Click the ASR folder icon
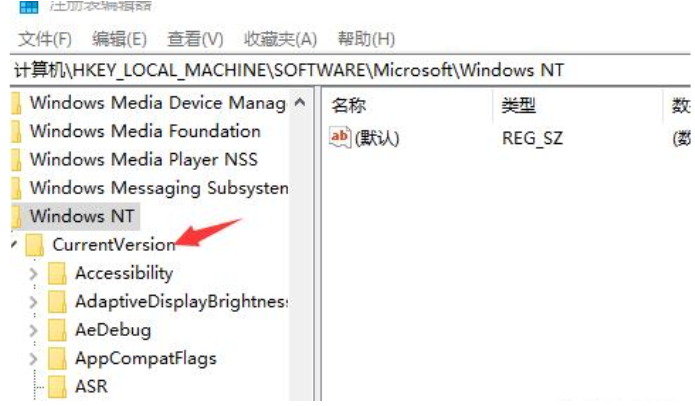 click(x=57, y=386)
